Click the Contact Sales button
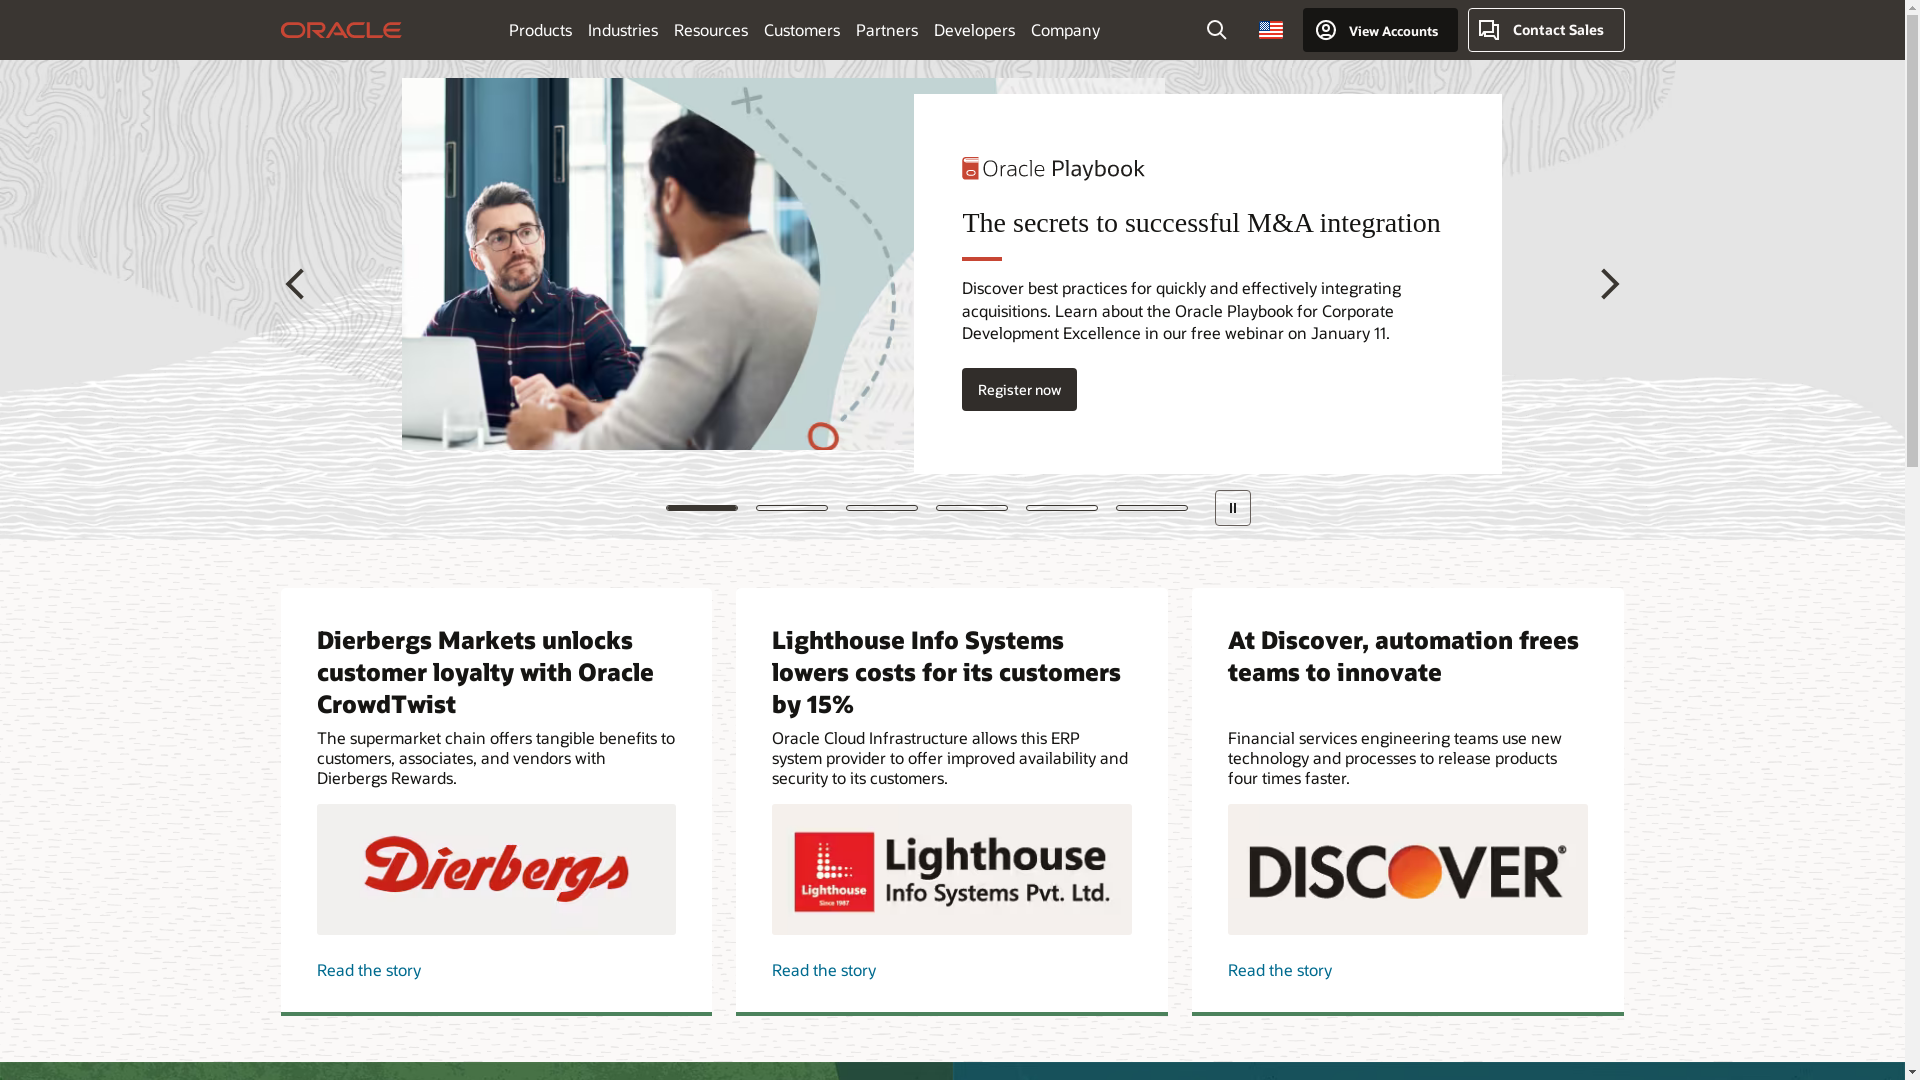Image resolution: width=1920 pixels, height=1080 pixels. coord(1545,30)
